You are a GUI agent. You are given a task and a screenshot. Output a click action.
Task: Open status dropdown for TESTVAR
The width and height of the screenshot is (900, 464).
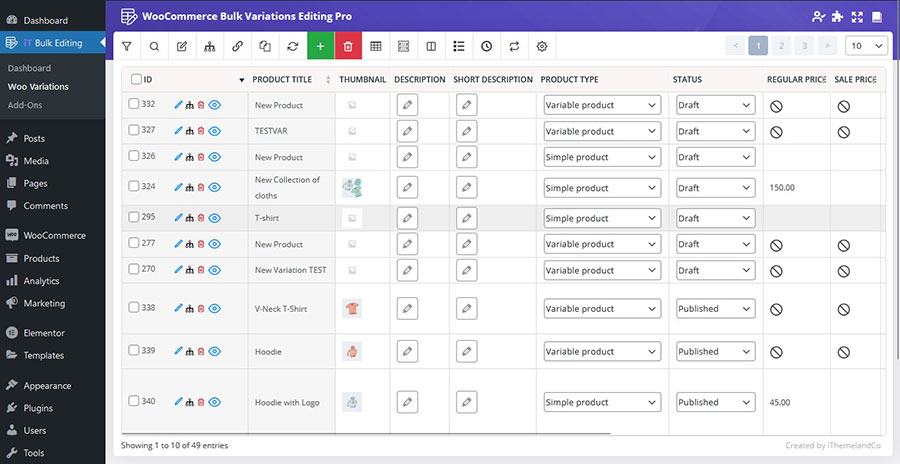tap(715, 131)
